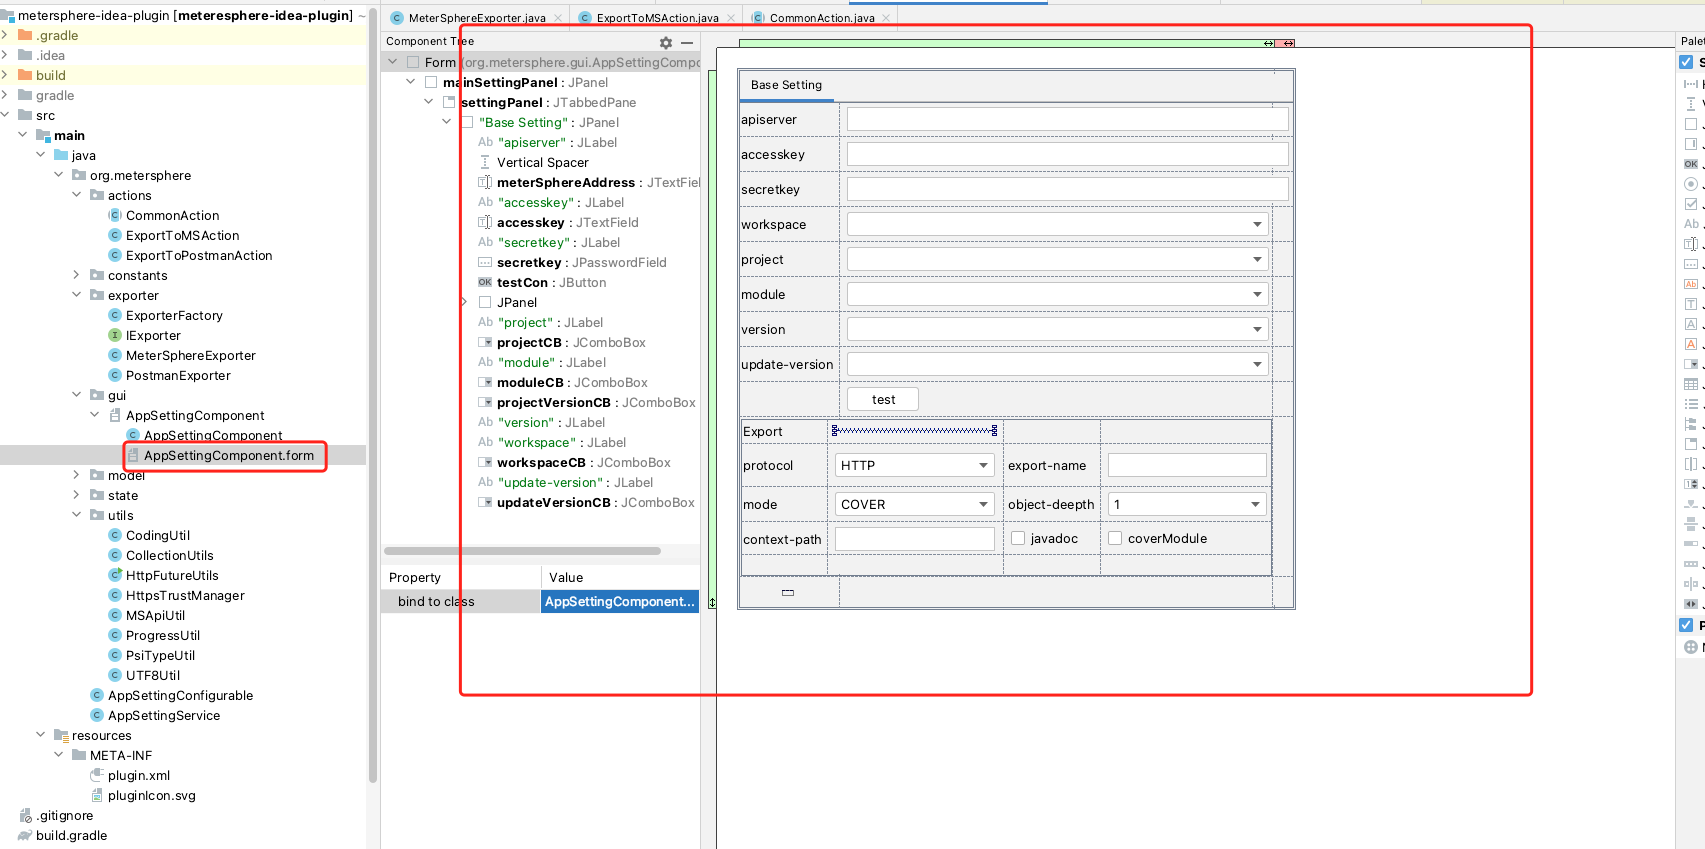1705x849 pixels.
Task: Pick the VSpacer icon in the Palette
Action: [x=1691, y=104]
